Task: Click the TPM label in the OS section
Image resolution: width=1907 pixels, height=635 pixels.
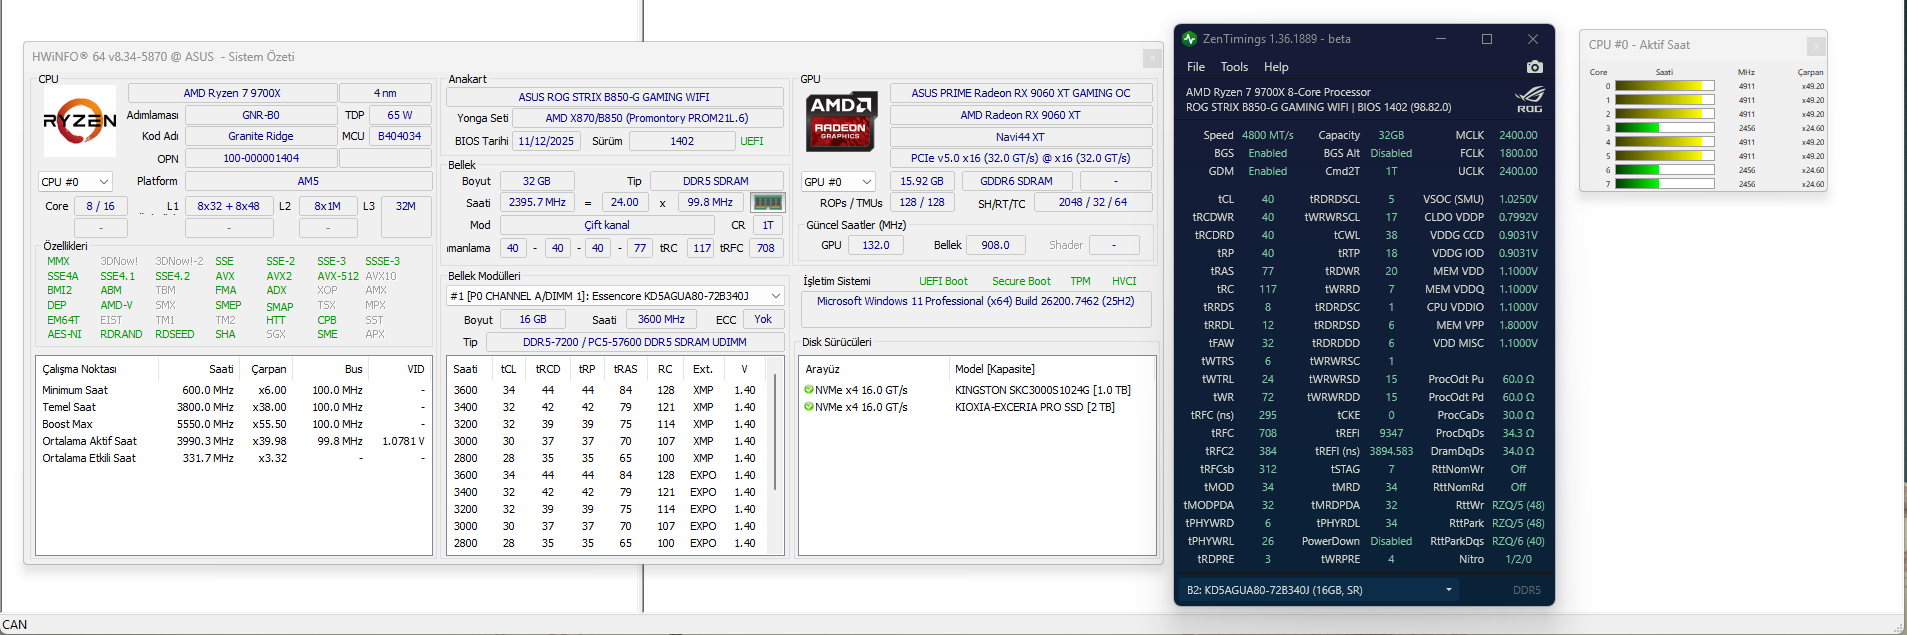Action: tap(1080, 281)
